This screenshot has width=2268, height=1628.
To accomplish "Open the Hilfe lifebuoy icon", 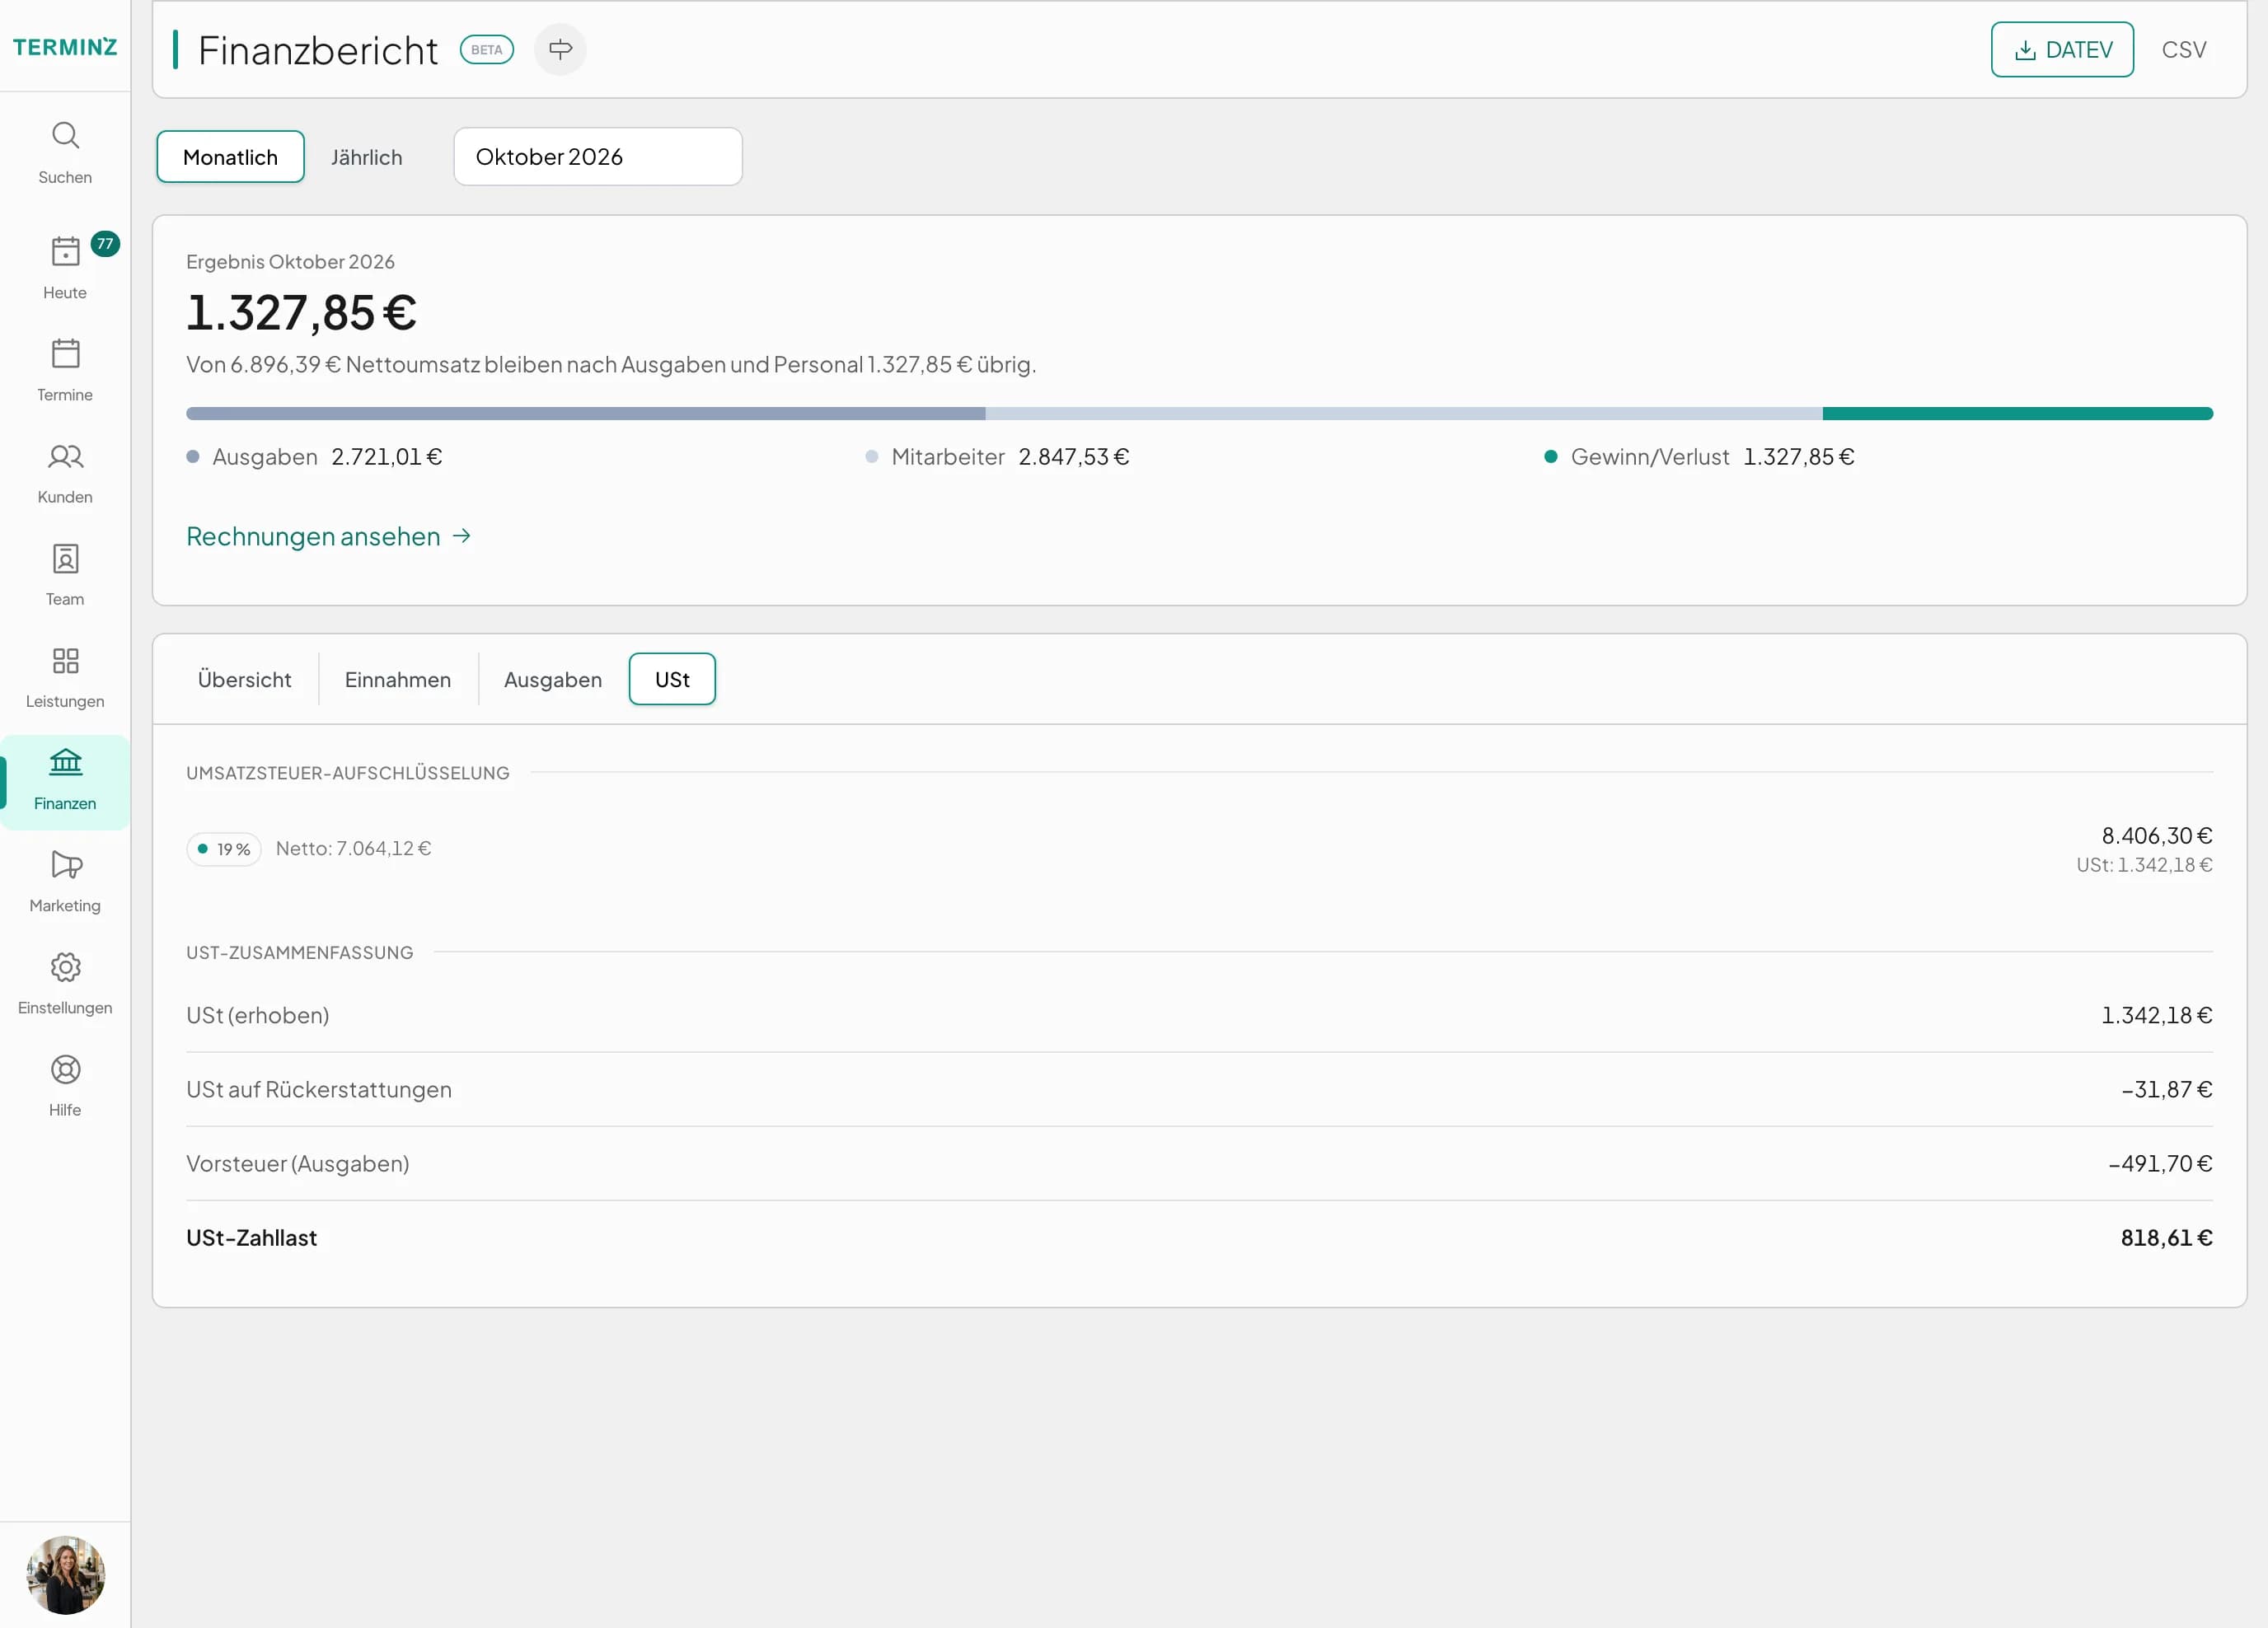I will click(65, 1069).
